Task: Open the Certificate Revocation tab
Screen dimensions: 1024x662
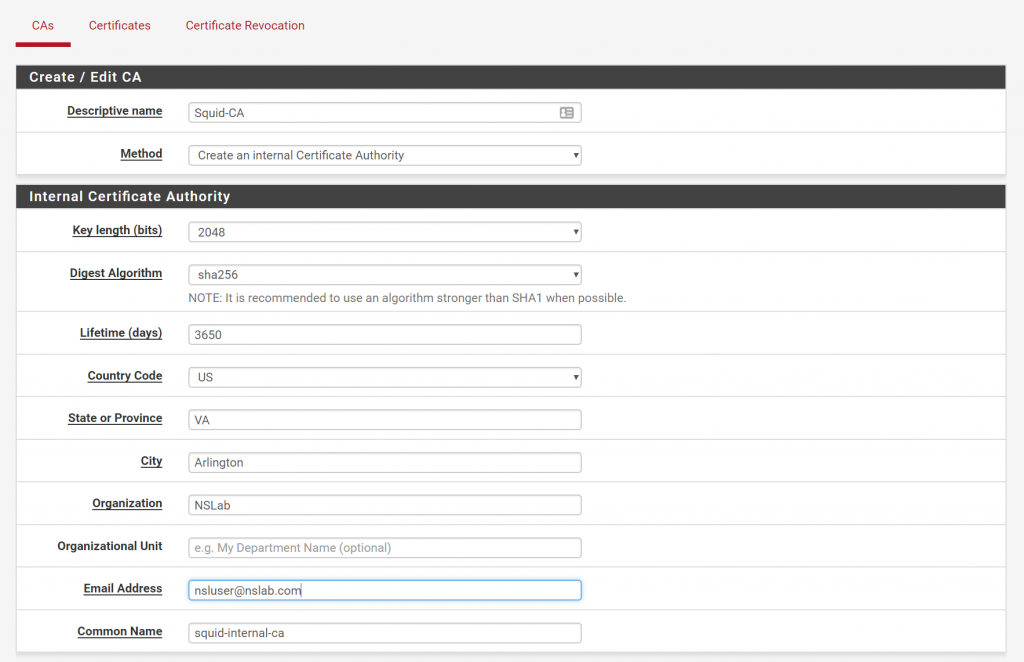Action: 245,25
